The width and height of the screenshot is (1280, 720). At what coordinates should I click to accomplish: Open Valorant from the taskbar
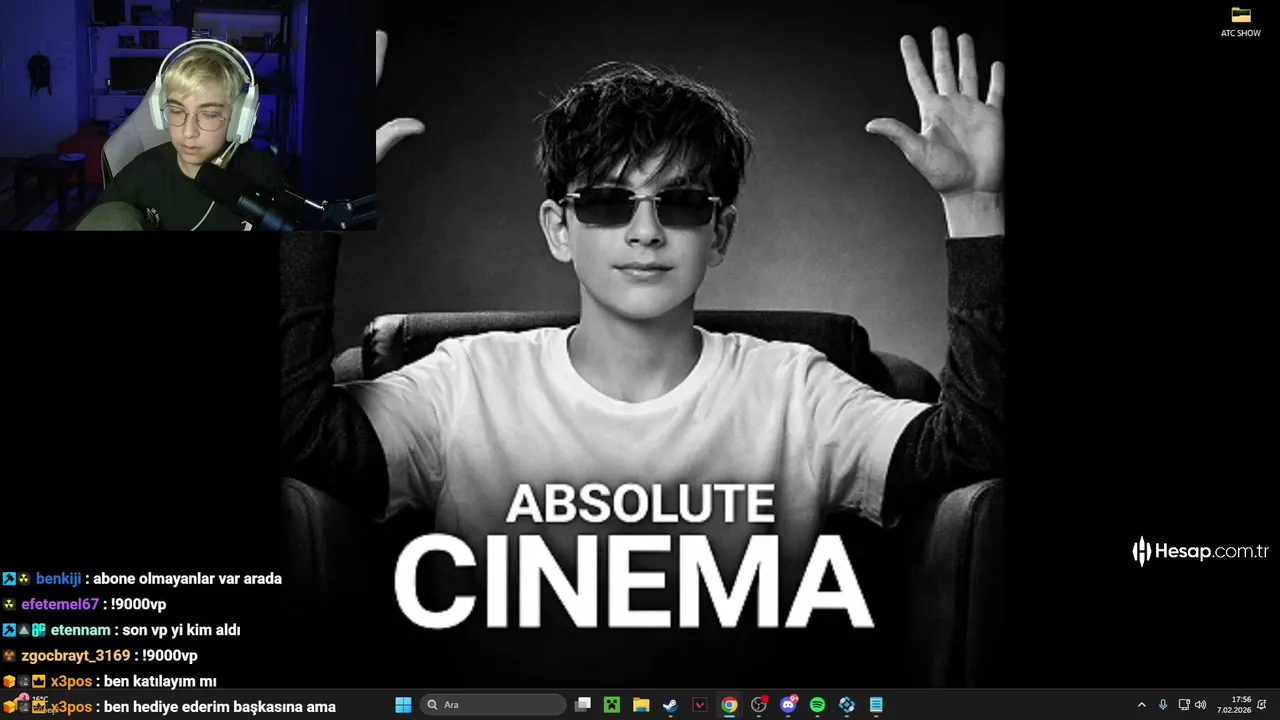(700, 705)
